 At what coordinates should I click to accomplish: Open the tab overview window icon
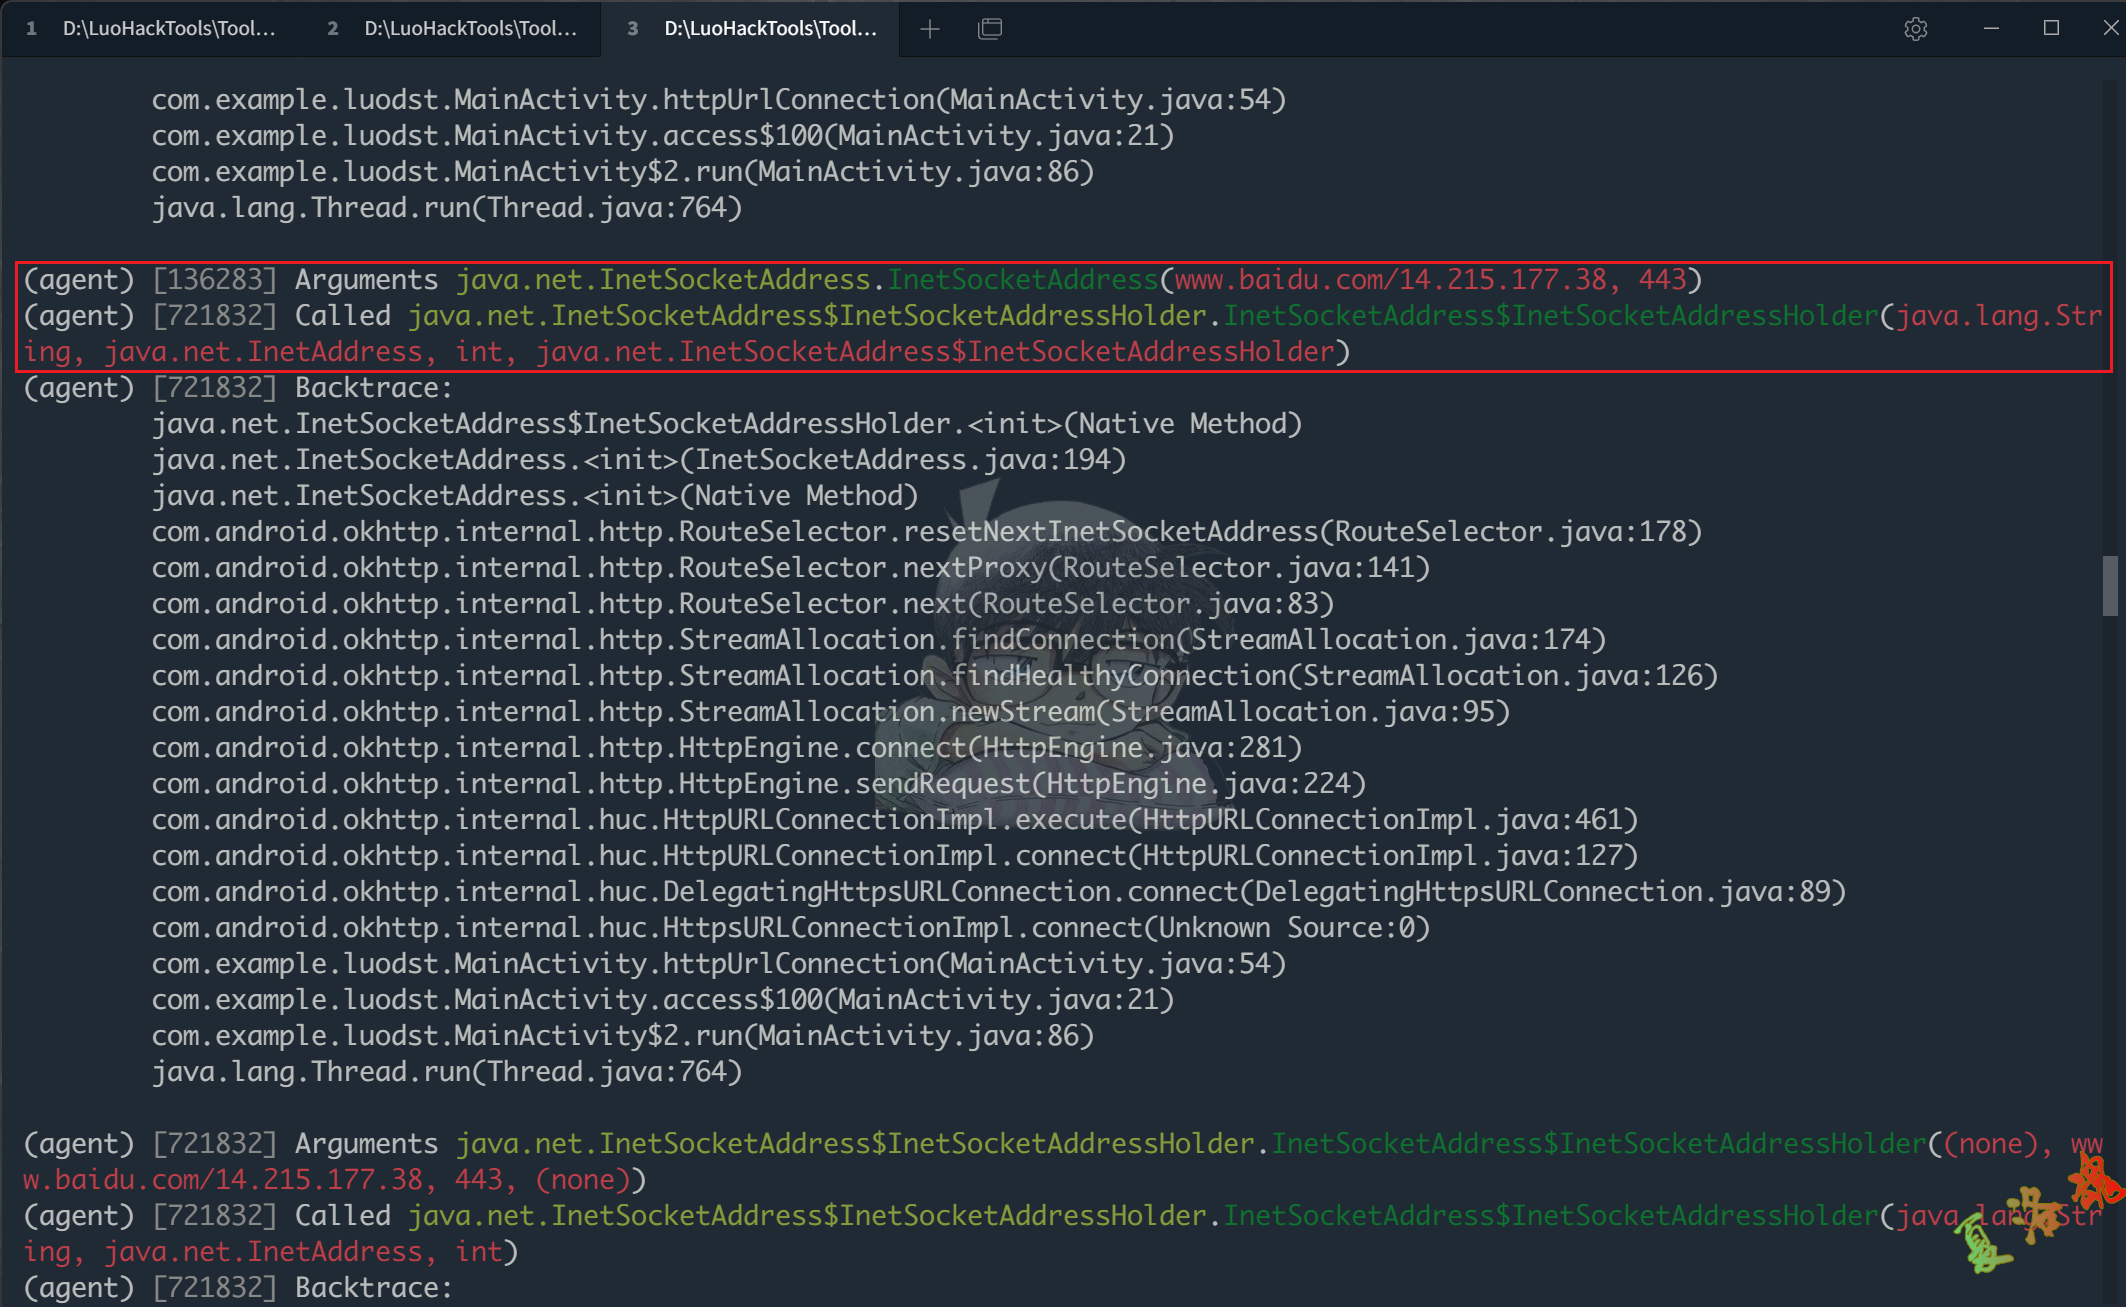click(990, 29)
